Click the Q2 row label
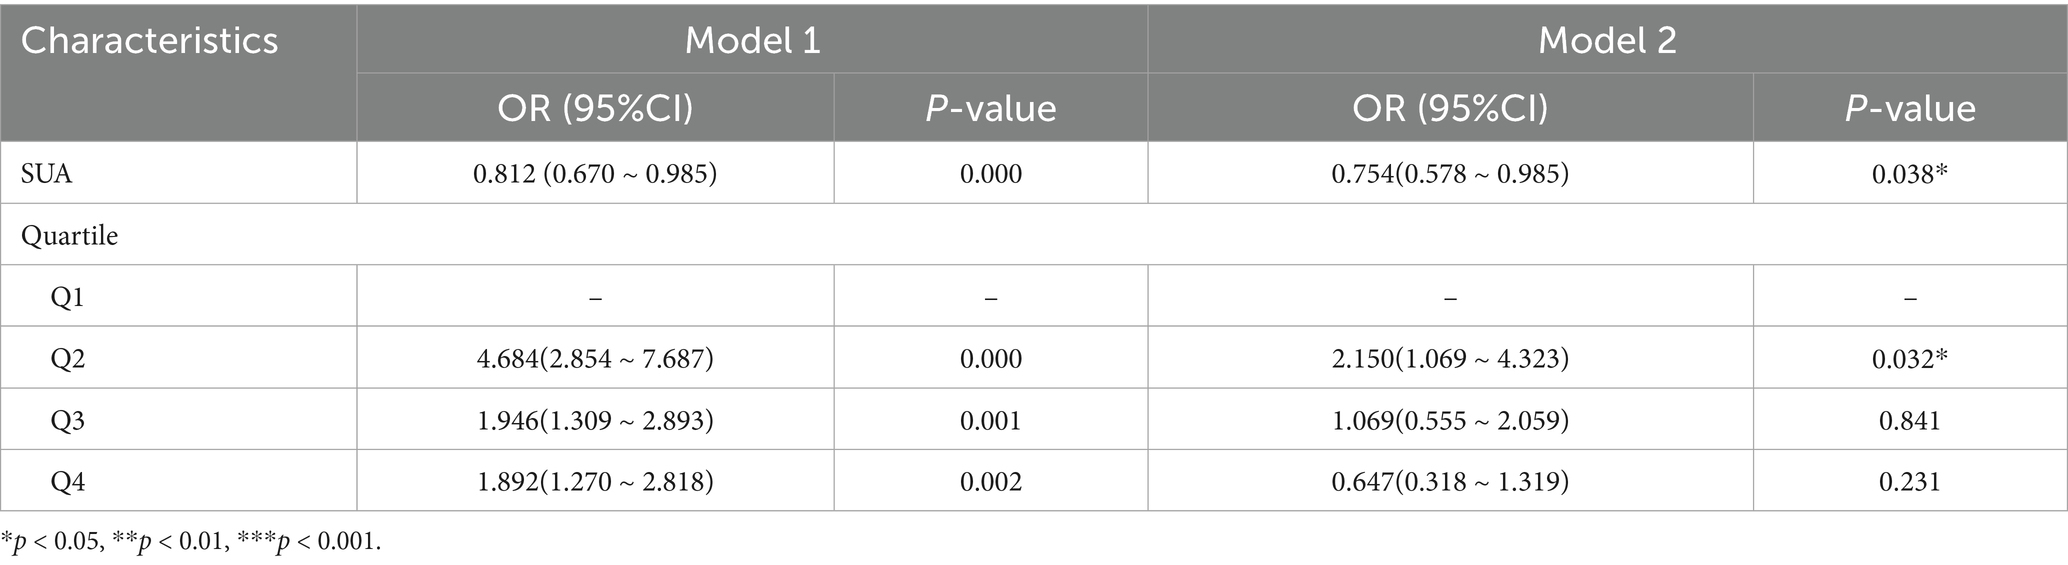 (68, 359)
